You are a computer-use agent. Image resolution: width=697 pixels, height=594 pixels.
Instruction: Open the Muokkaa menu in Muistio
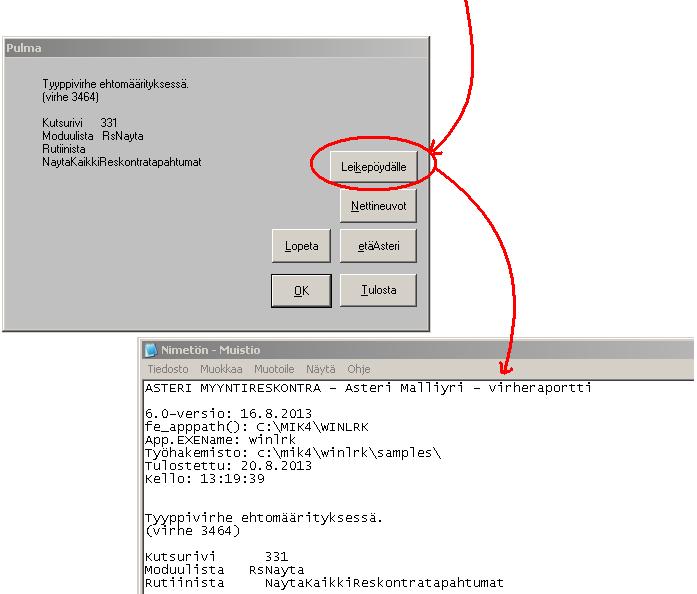click(221, 369)
